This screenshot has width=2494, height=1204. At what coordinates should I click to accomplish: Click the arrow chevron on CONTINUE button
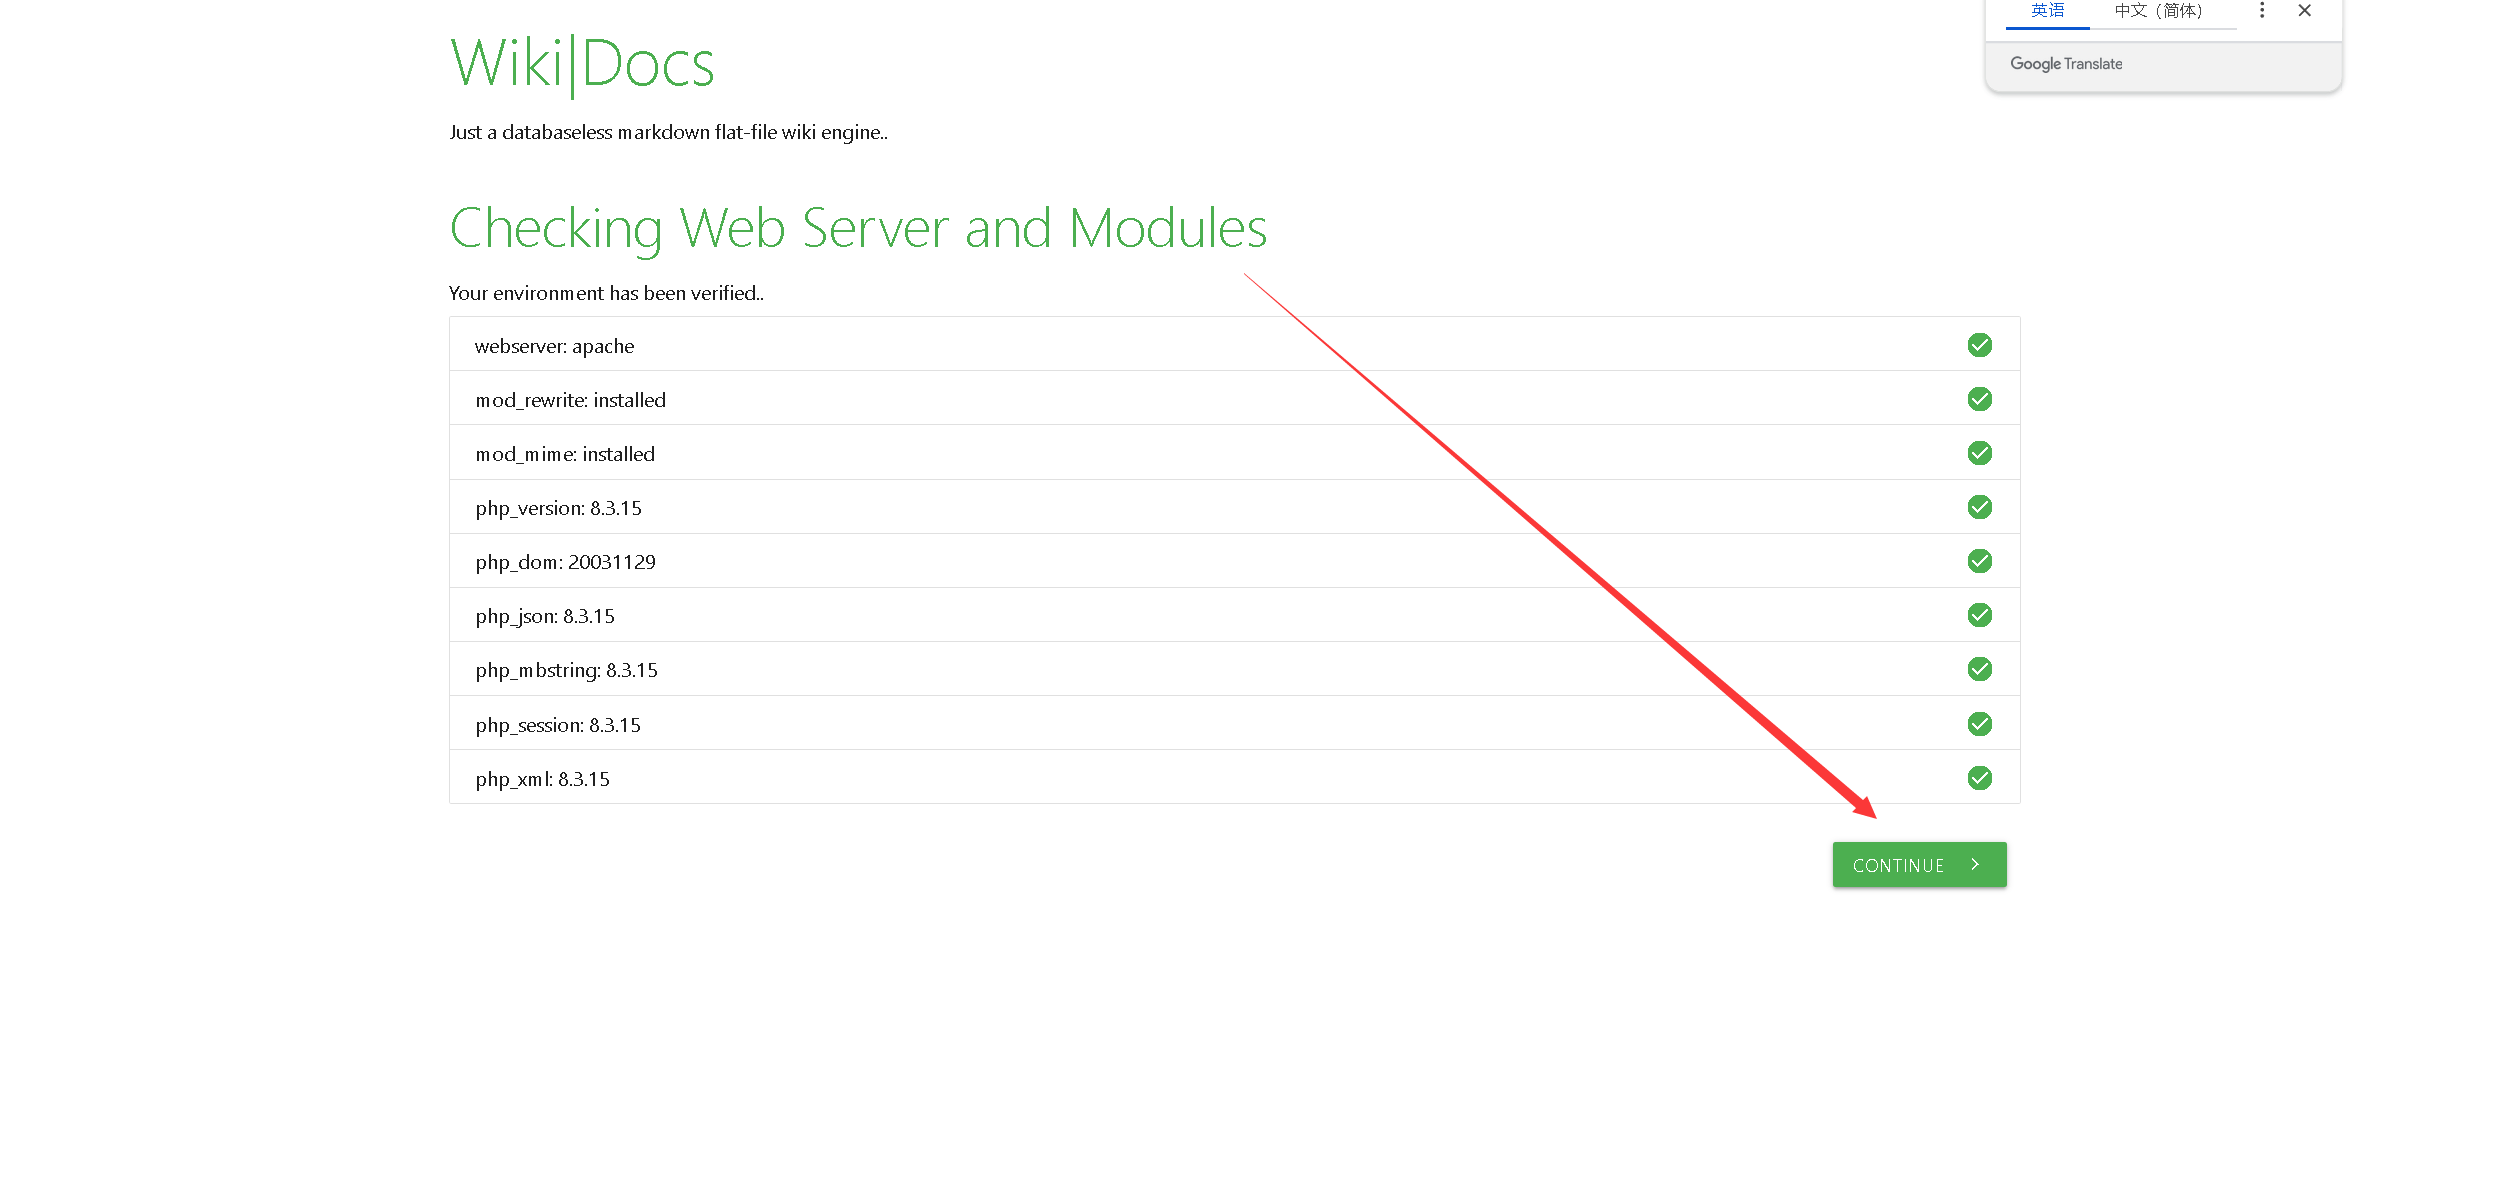[1975, 865]
